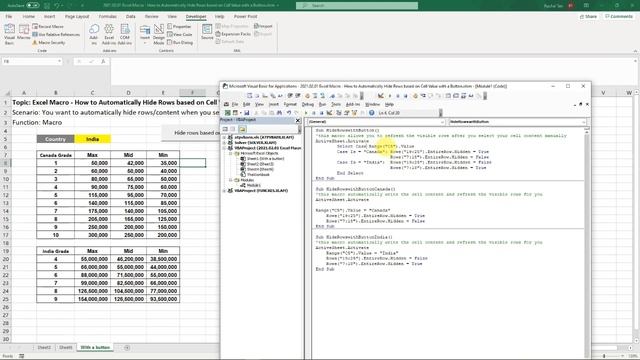Open the Format menu in VBA
Screen dimensions: 640x360
(290, 104)
